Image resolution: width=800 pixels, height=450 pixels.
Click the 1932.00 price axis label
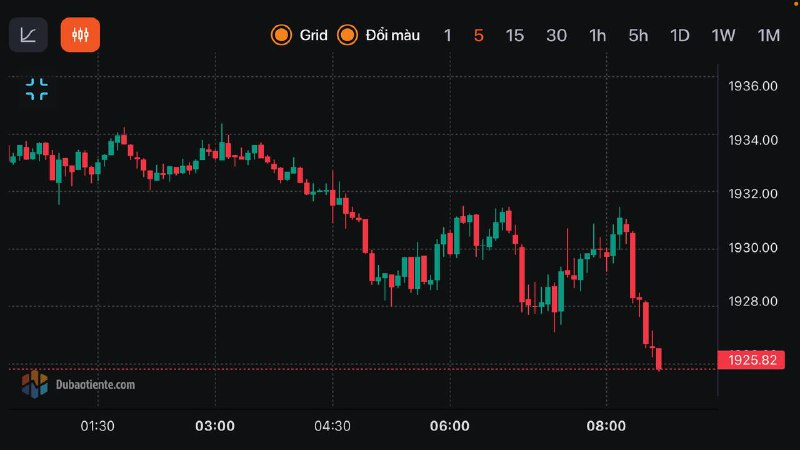(755, 193)
